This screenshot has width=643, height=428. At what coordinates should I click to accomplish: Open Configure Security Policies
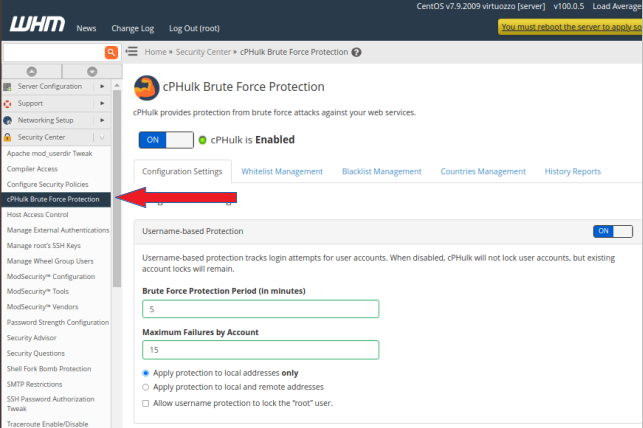click(47, 184)
